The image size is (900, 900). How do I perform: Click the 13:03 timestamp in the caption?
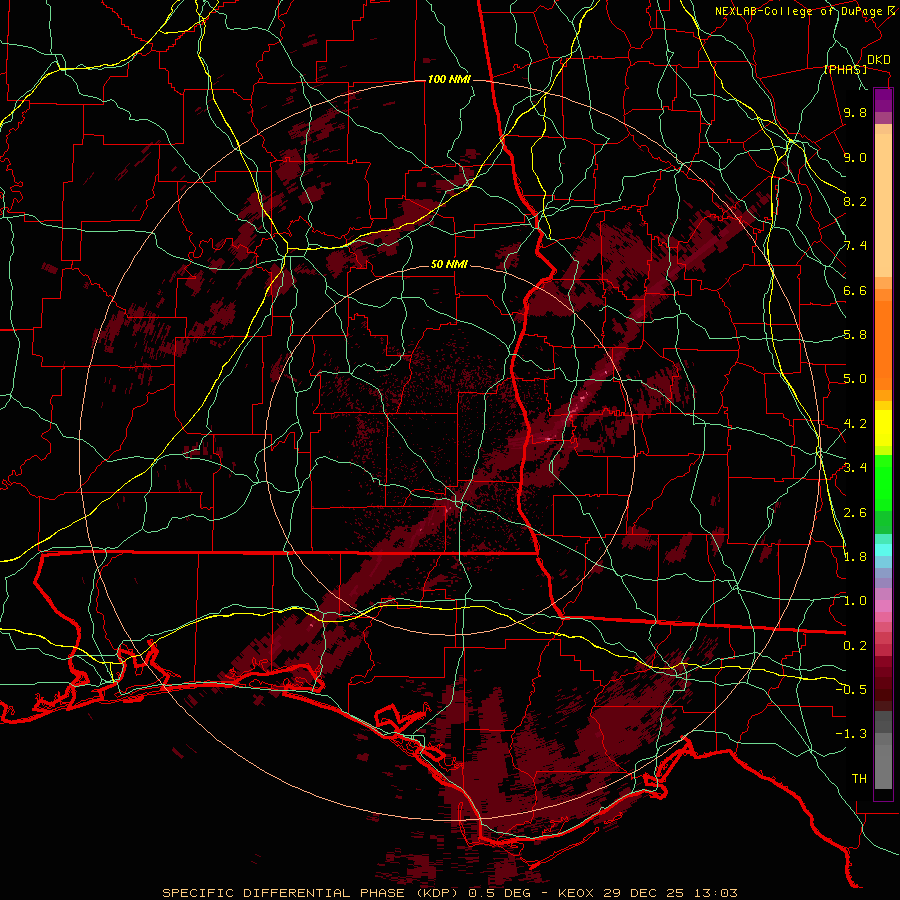point(718,893)
